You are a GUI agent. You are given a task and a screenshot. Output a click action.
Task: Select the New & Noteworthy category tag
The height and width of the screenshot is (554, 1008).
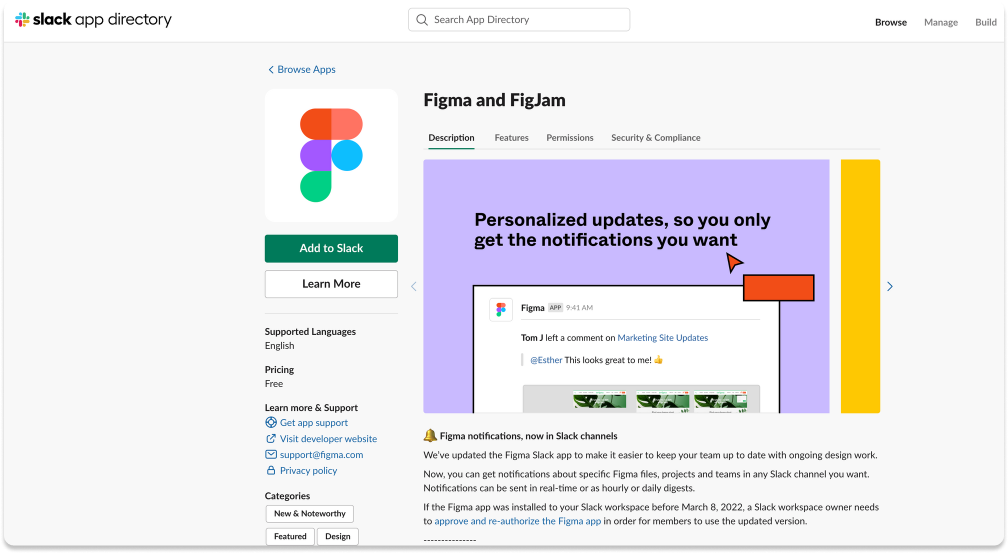coord(310,514)
